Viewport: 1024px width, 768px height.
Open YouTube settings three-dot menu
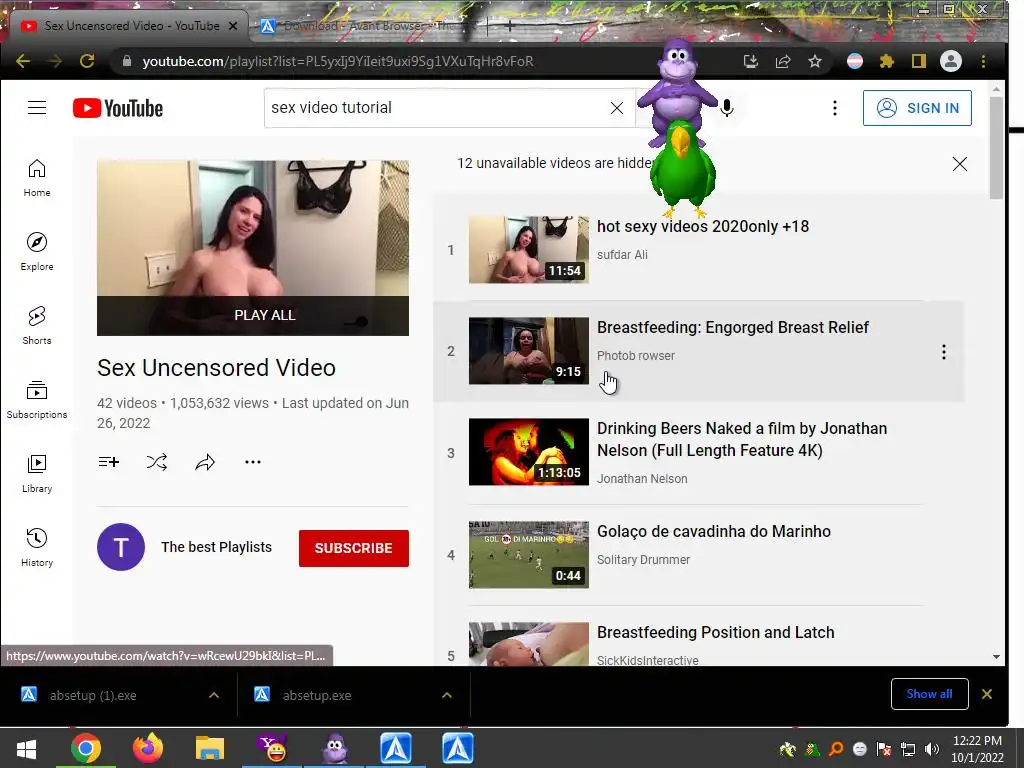(835, 108)
